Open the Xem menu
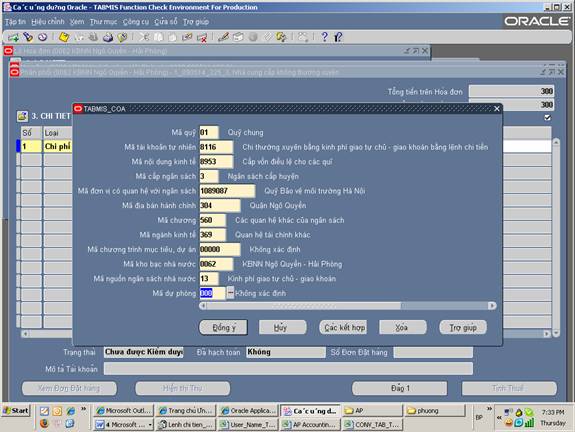This screenshot has width=575, height=432. [x=77, y=22]
